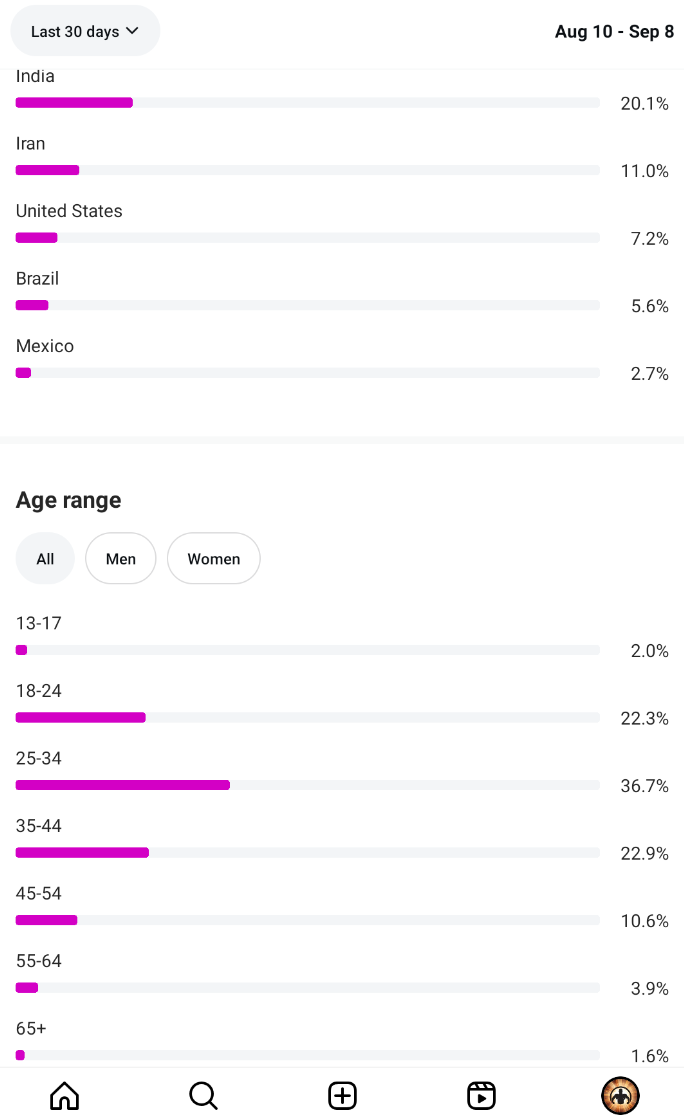Filter age range by Women

213,559
